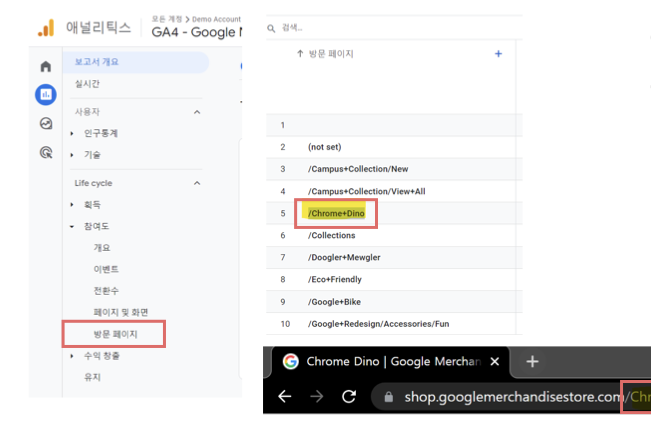Select /Campus+Collection/View+All row
The height and width of the screenshot is (435, 651).
pyautogui.click(x=394, y=191)
